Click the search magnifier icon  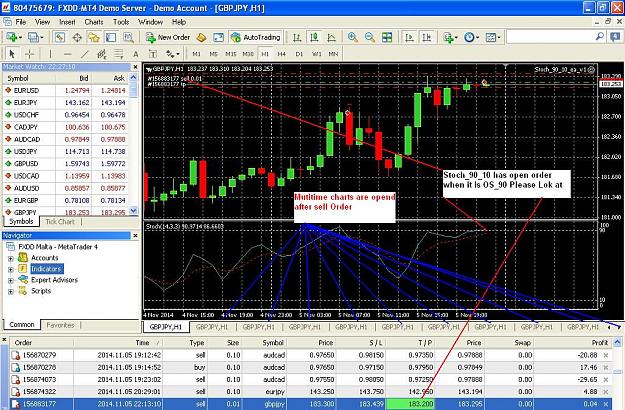pos(600,37)
